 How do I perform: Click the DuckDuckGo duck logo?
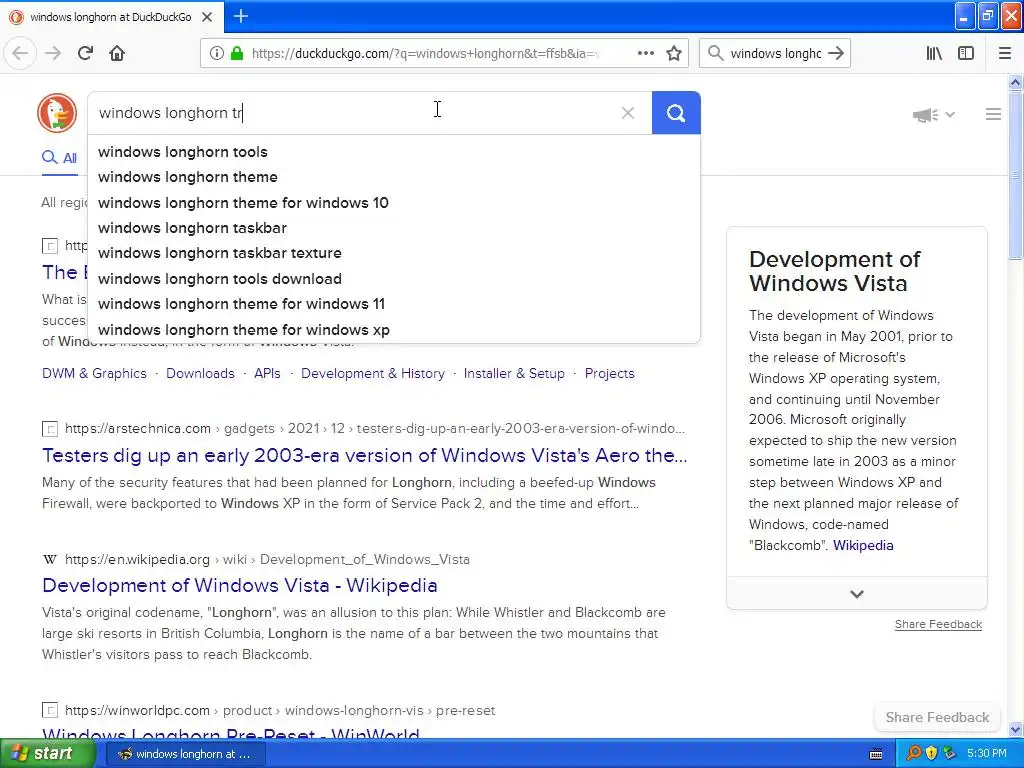(57, 113)
